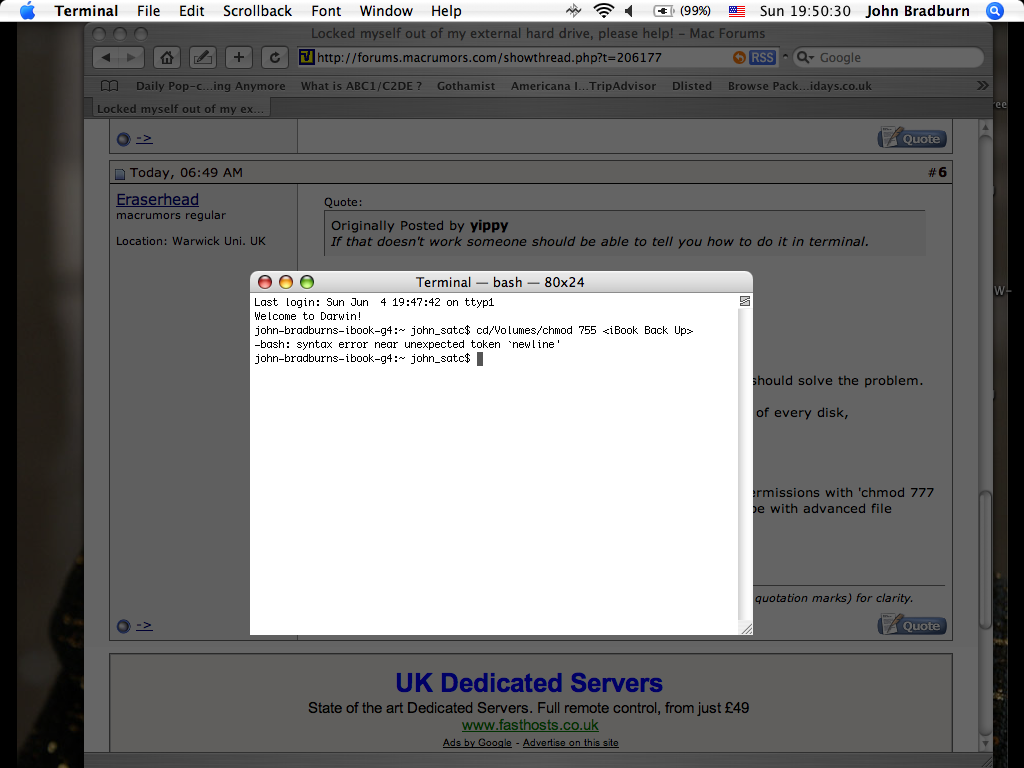Viewport: 1024px width, 768px height.
Task: Click the upper offline status arrow link
Action: point(144,138)
